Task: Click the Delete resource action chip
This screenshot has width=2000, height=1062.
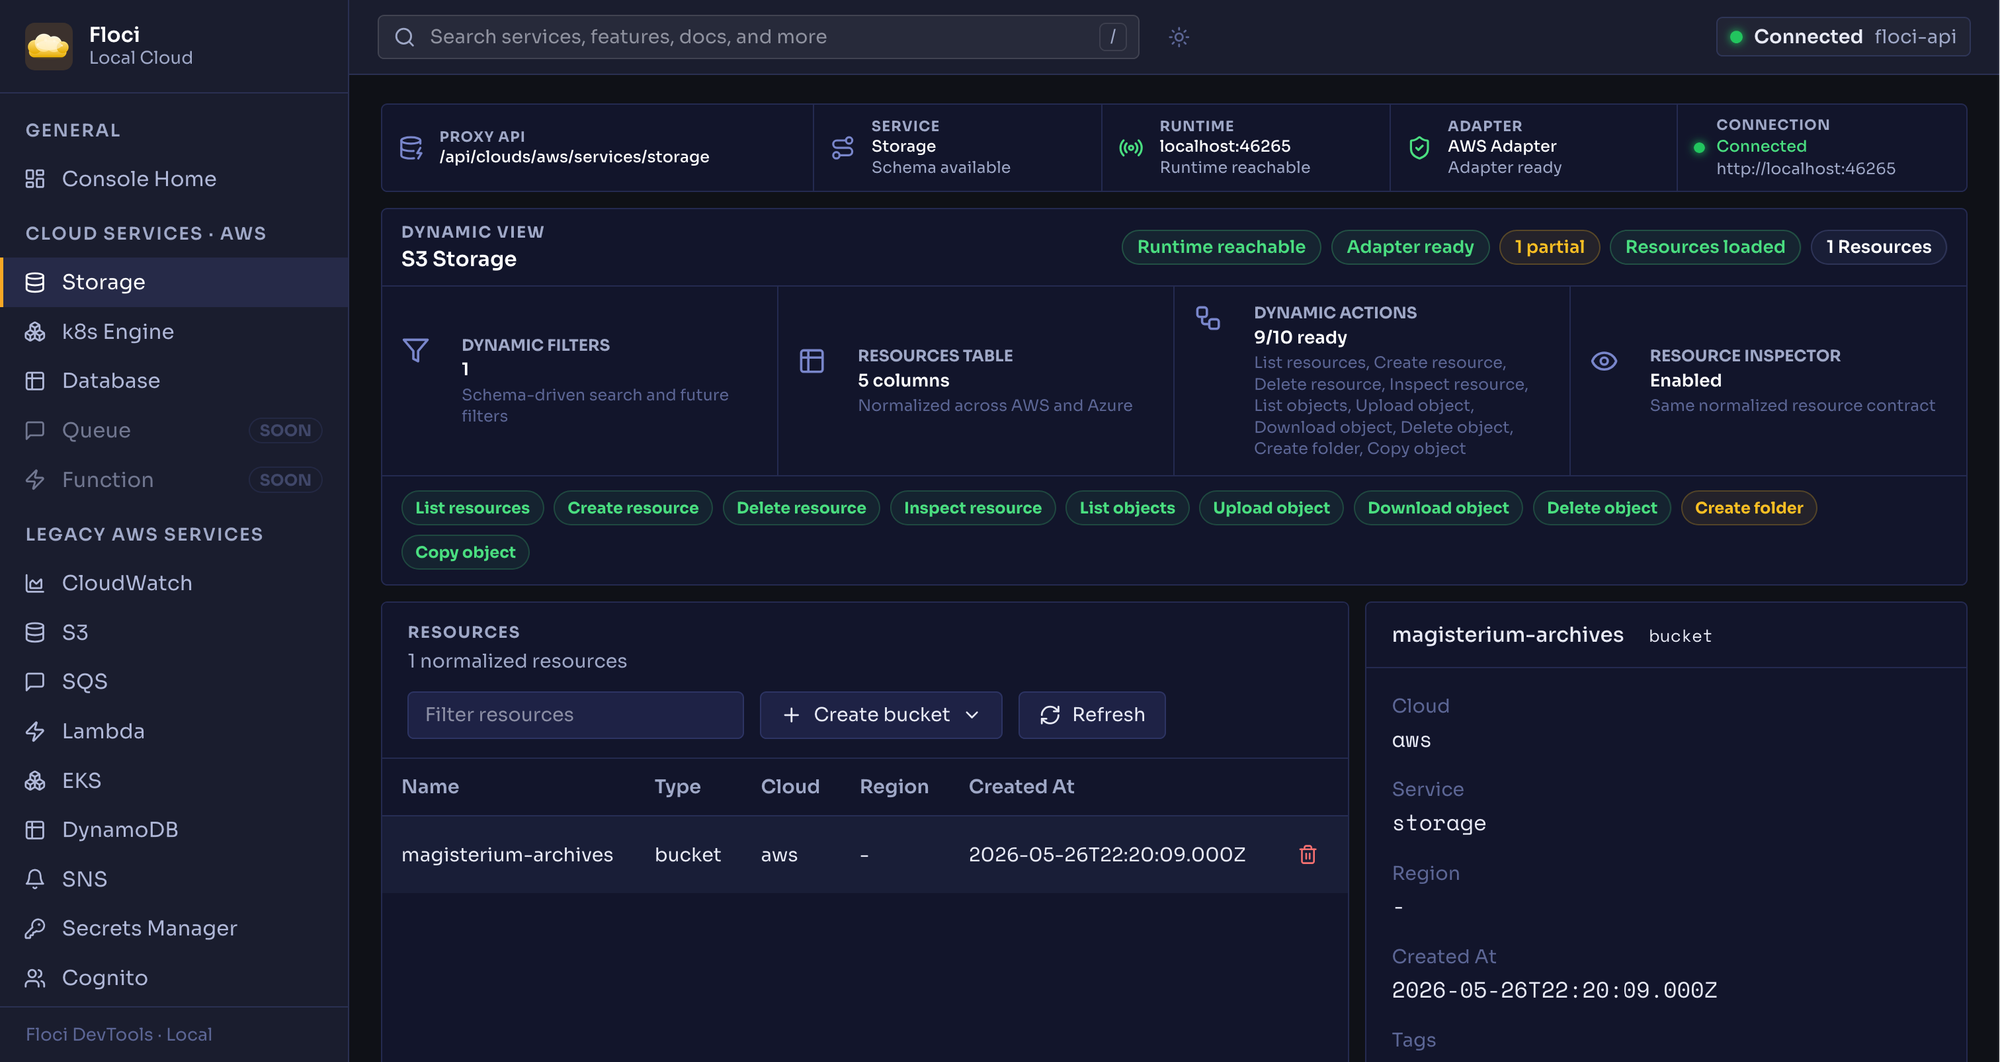Action: 801,508
